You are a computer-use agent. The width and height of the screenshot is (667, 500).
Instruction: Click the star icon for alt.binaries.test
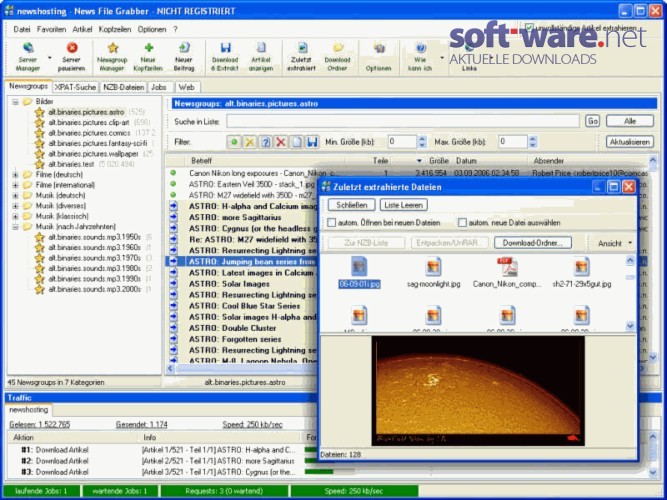tap(40, 164)
